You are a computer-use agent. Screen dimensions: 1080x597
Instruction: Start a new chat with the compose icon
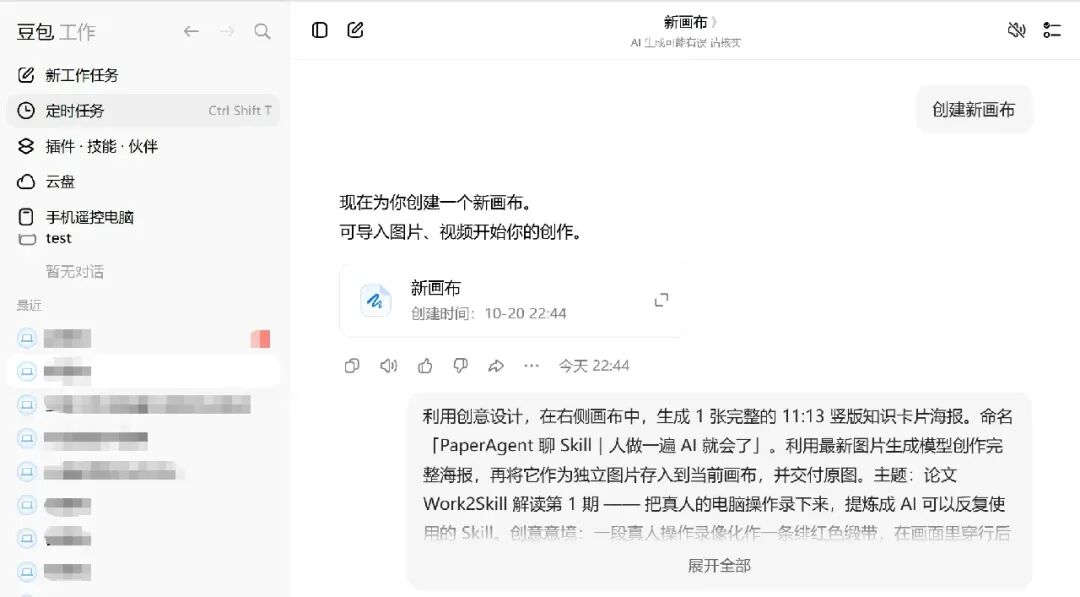click(x=355, y=30)
